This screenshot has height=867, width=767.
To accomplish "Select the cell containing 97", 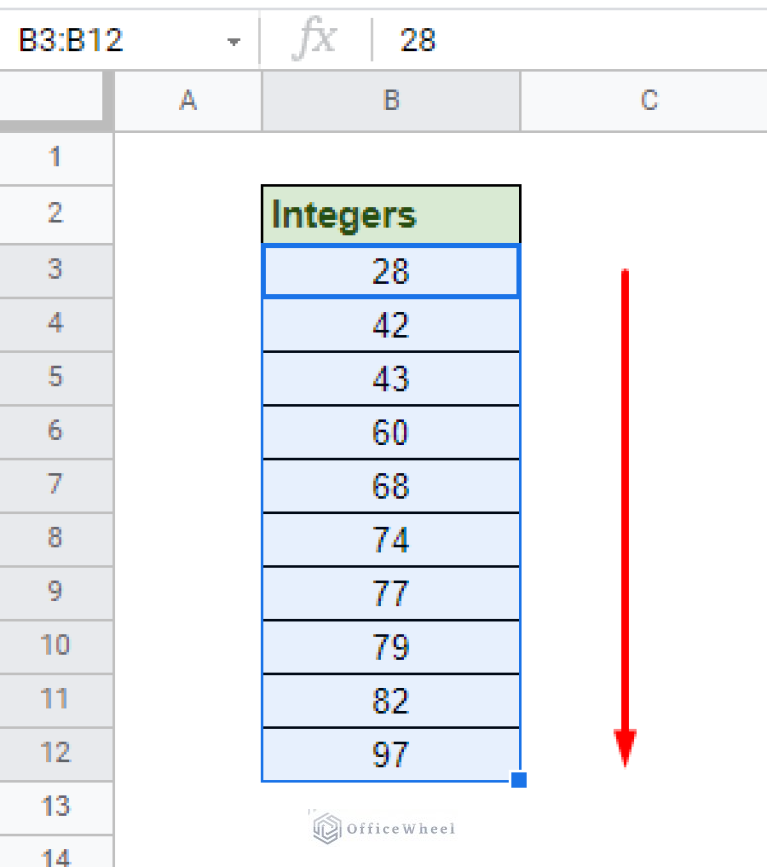I will (390, 753).
